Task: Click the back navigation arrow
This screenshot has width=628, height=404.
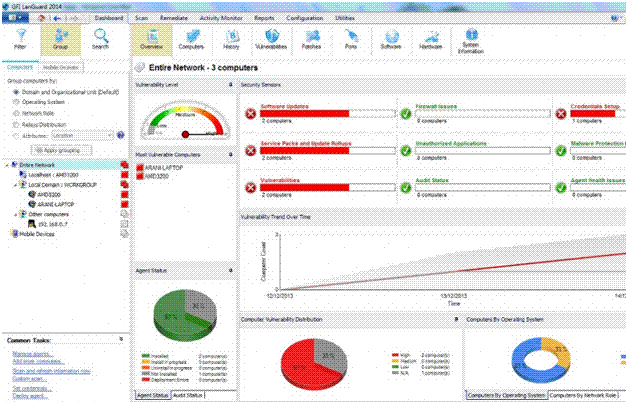Action: 57,18
